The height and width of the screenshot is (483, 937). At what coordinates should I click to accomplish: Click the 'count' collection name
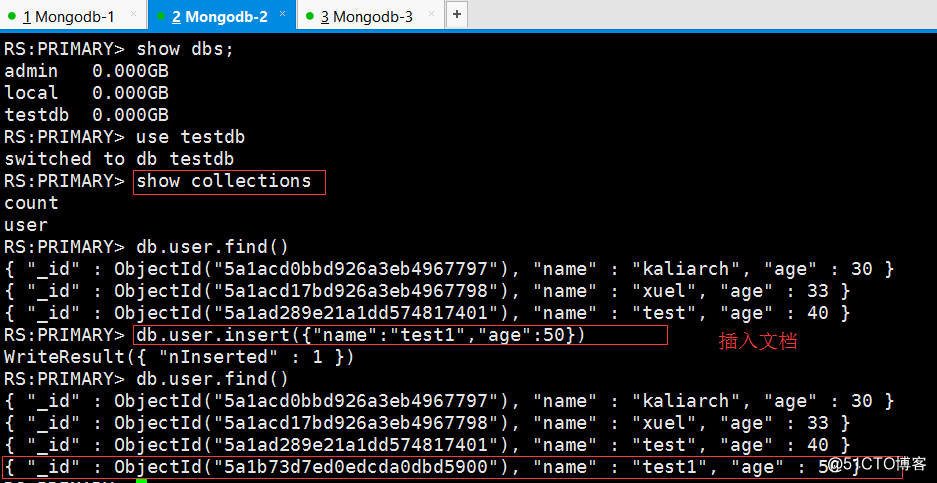pyautogui.click(x=32, y=203)
